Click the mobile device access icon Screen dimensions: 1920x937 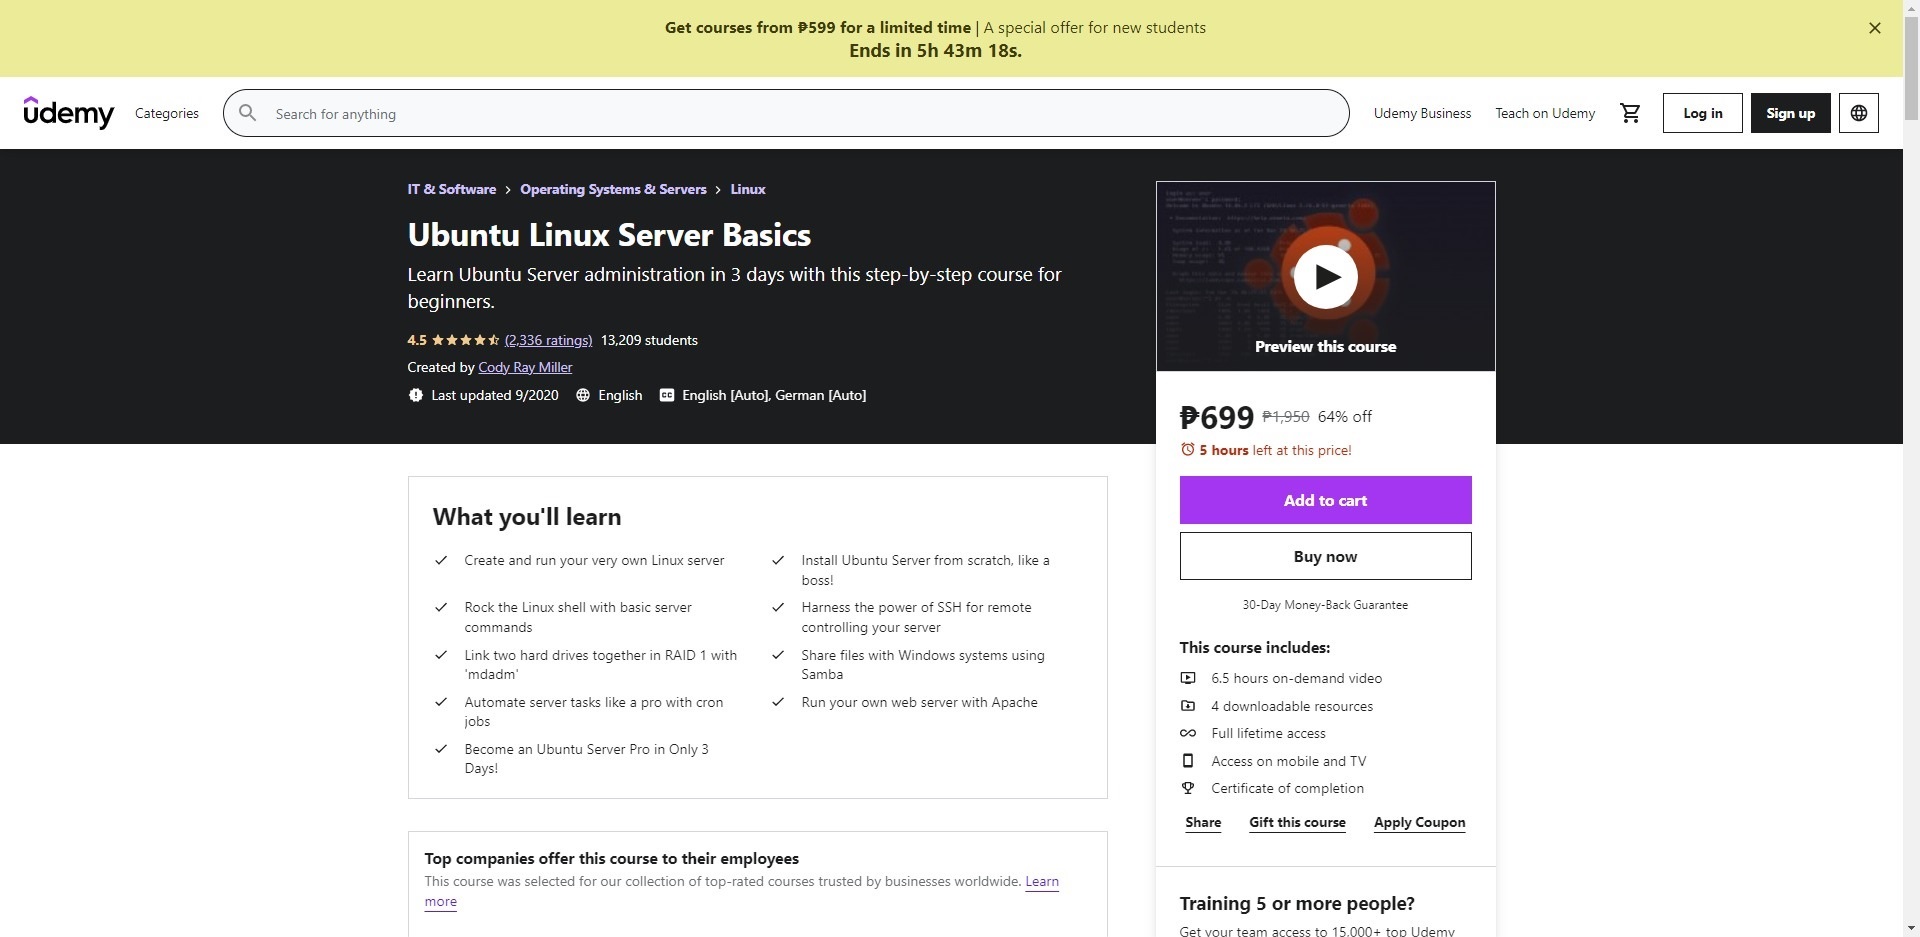coord(1188,761)
